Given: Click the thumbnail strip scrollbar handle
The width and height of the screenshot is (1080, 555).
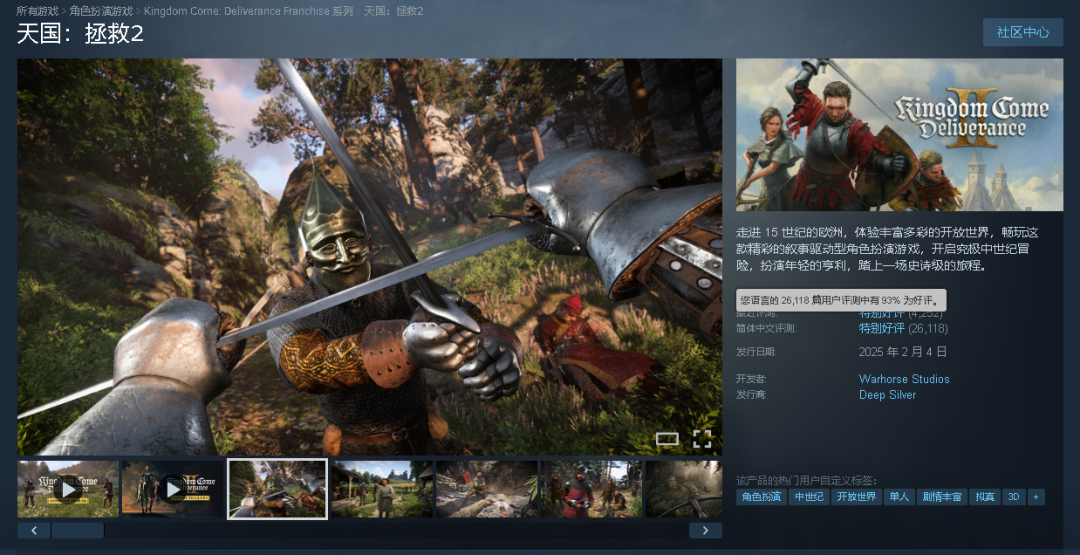Looking at the screenshot, I should (x=78, y=530).
